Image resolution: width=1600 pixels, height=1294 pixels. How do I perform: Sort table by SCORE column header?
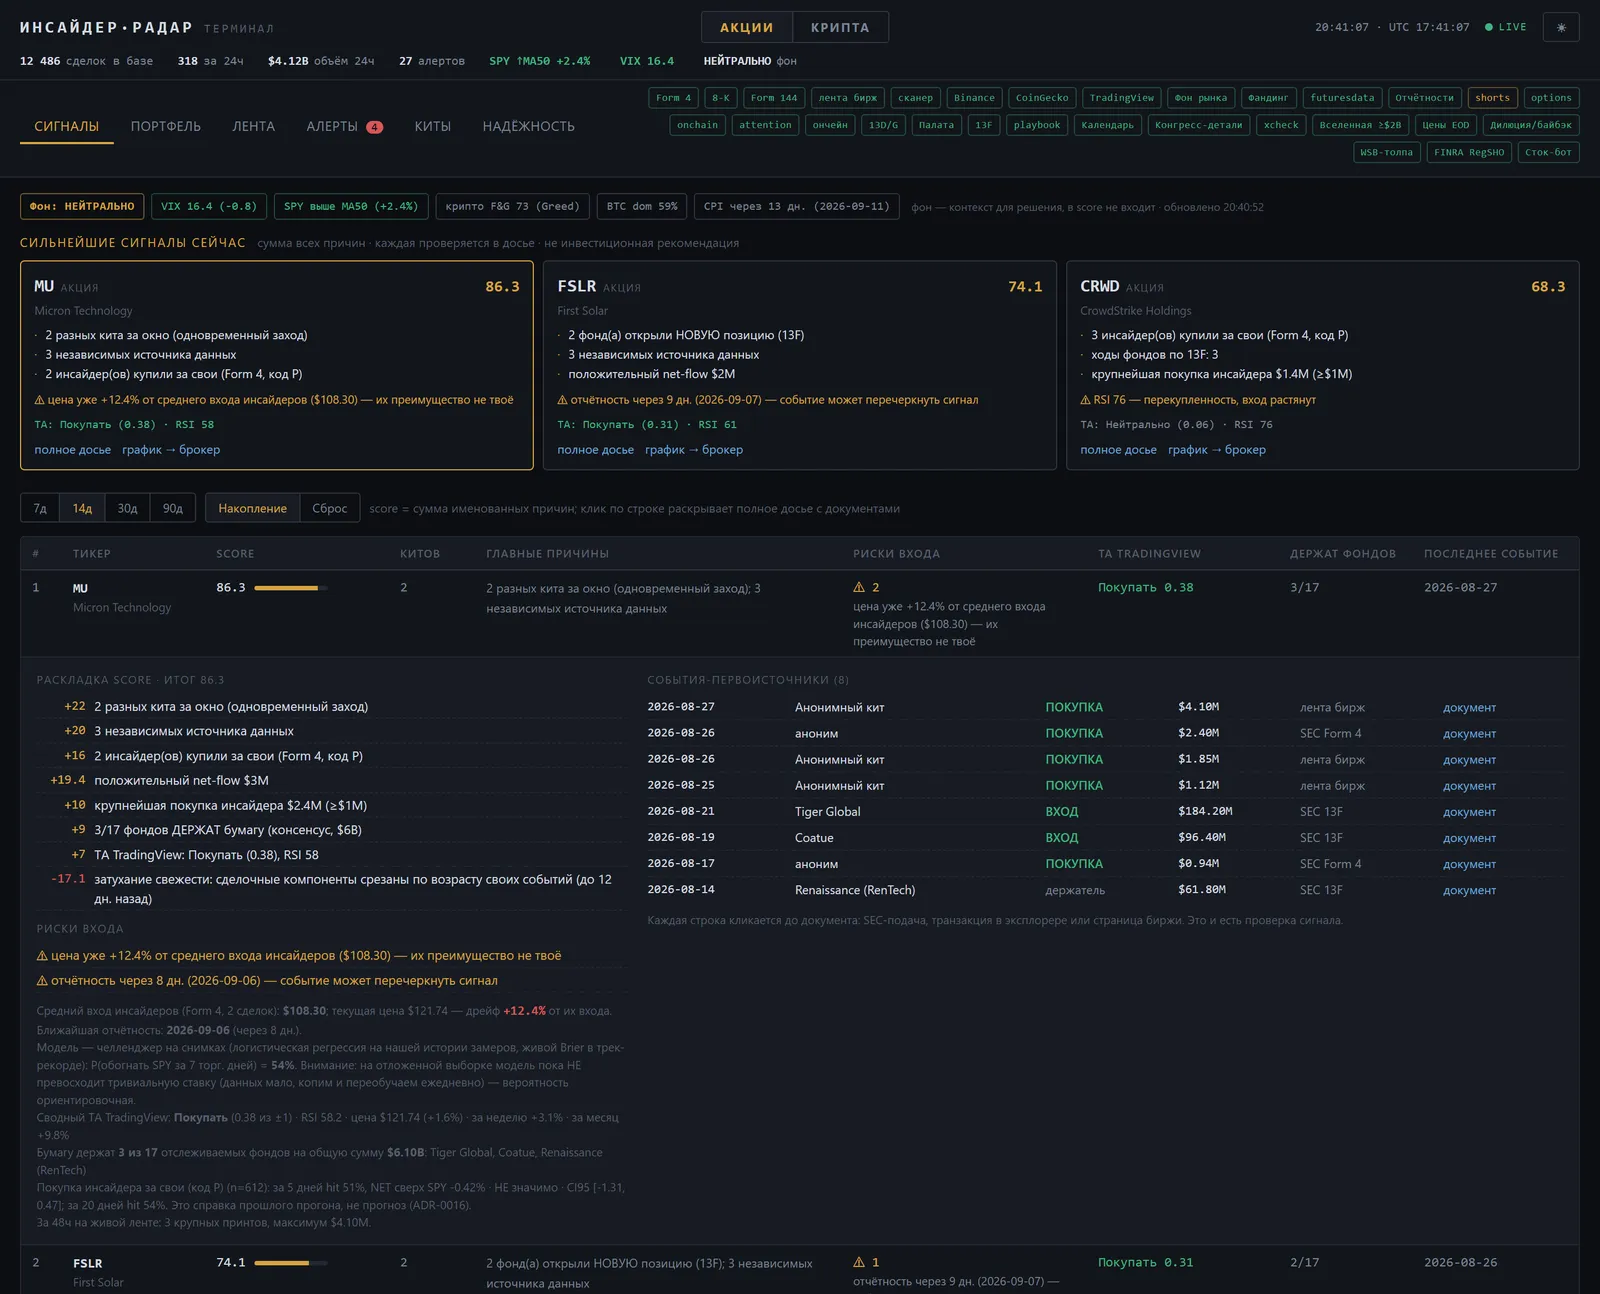point(235,553)
